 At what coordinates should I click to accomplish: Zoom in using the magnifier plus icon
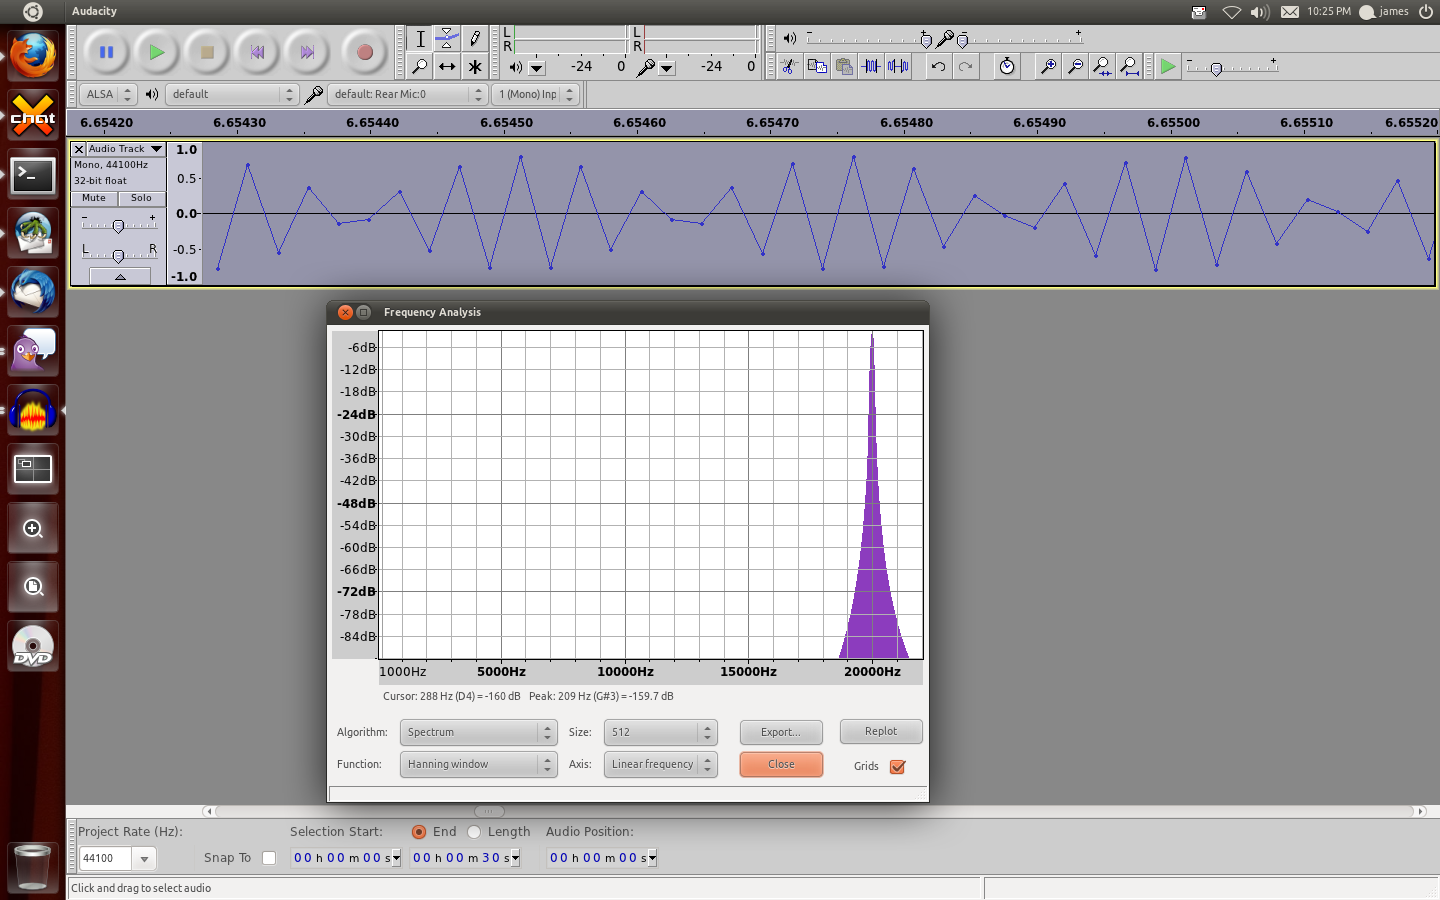pyautogui.click(x=1048, y=67)
